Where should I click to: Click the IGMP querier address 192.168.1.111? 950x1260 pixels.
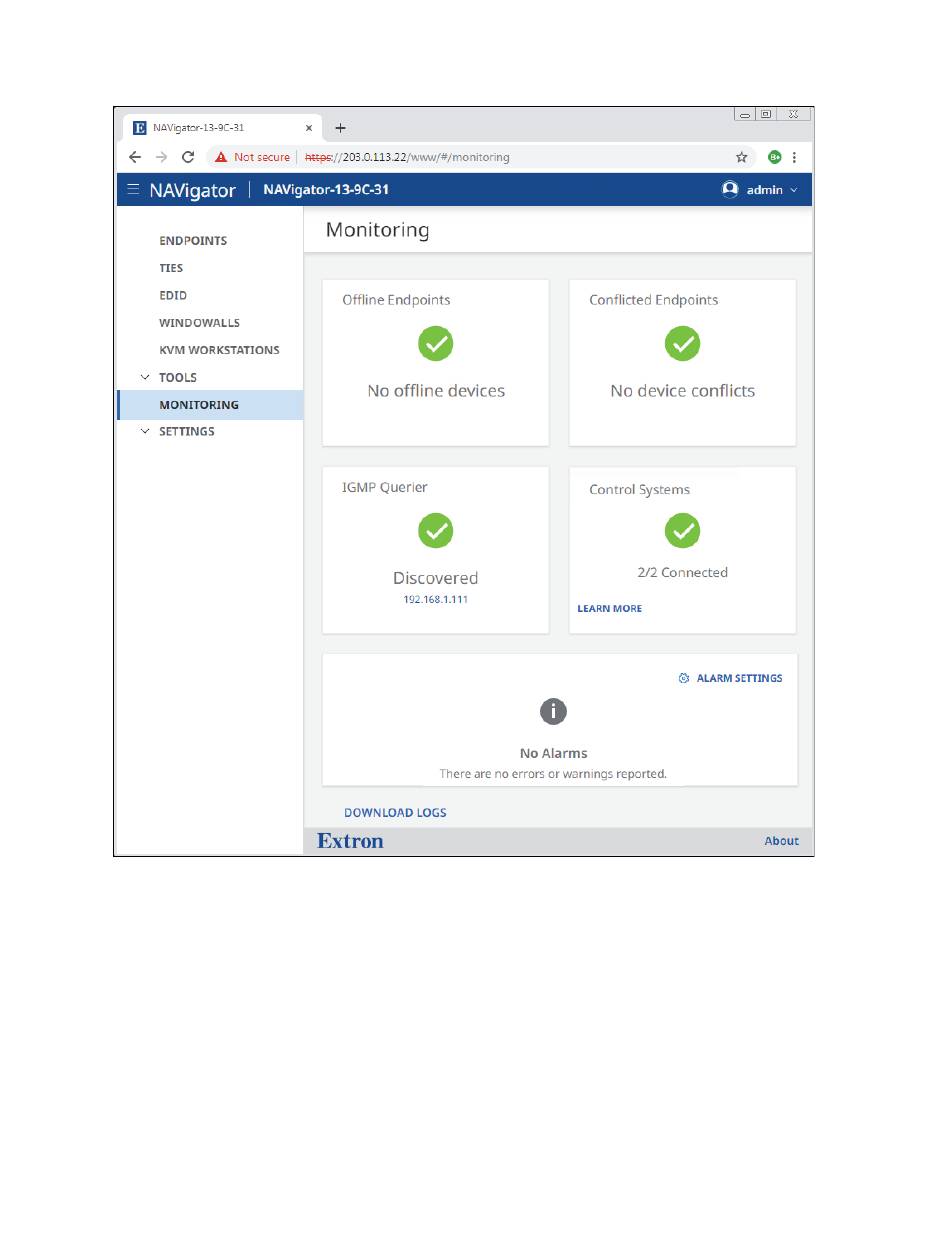436,598
